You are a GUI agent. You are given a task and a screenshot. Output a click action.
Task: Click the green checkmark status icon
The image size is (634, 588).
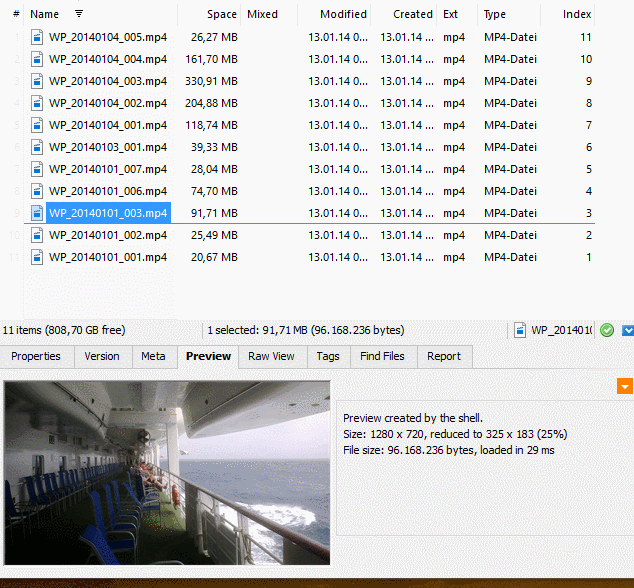tap(606, 330)
